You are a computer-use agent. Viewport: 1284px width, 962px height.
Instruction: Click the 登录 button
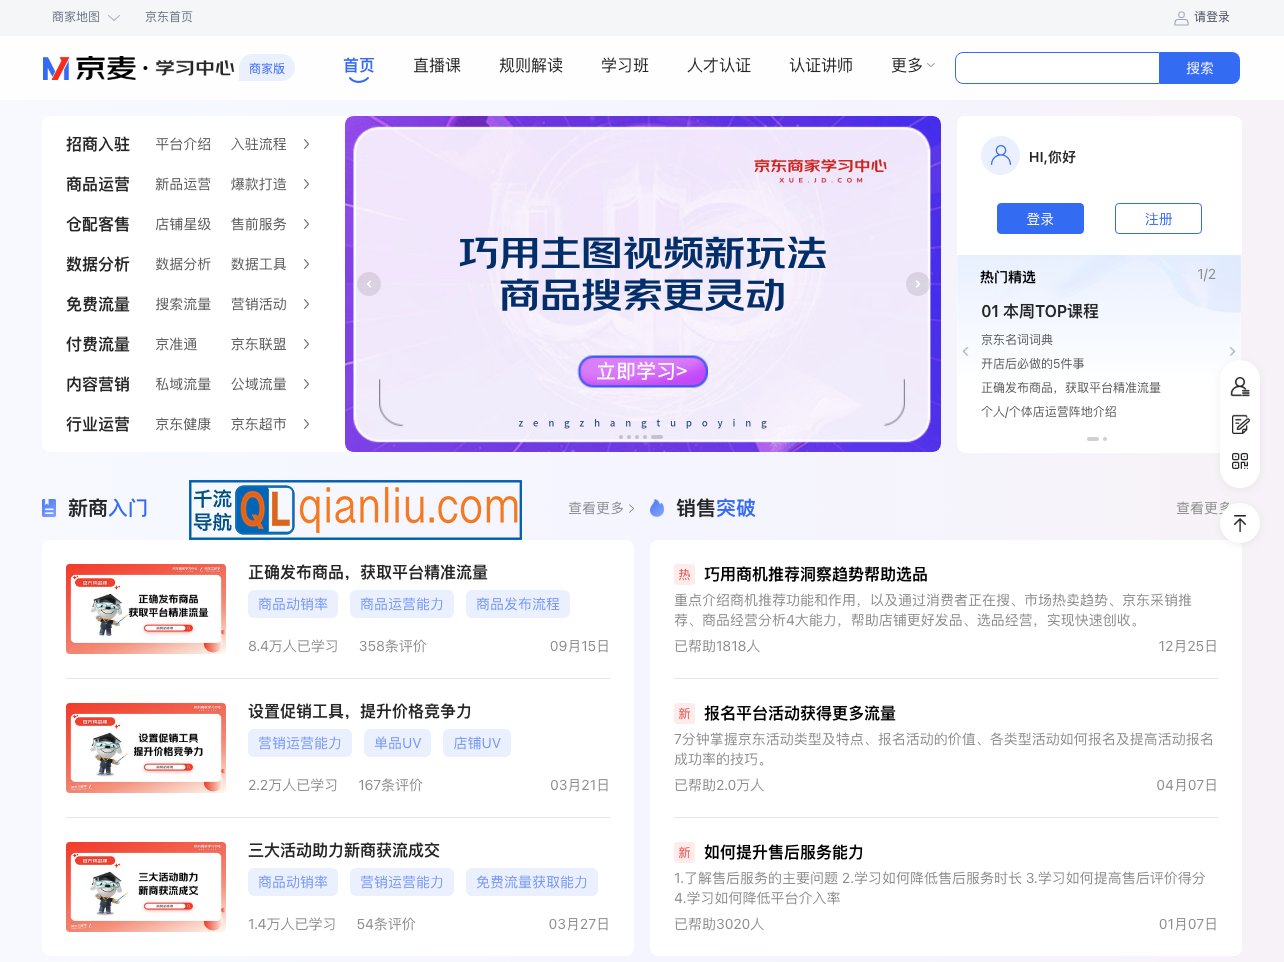click(1040, 218)
